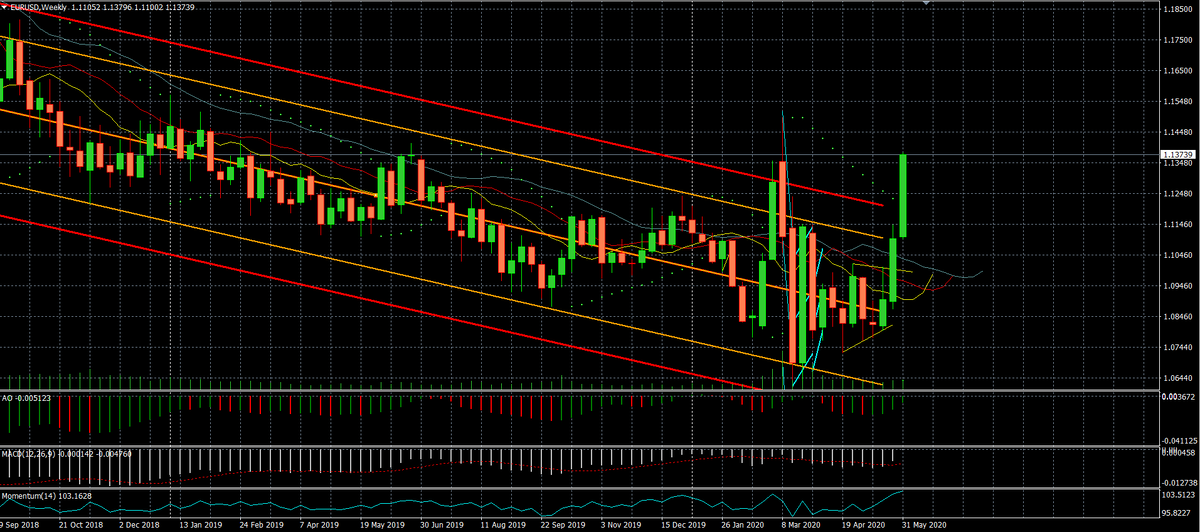1200x532 pixels.
Task: Click the 1.14480 price scale value
Action: (x=1178, y=132)
